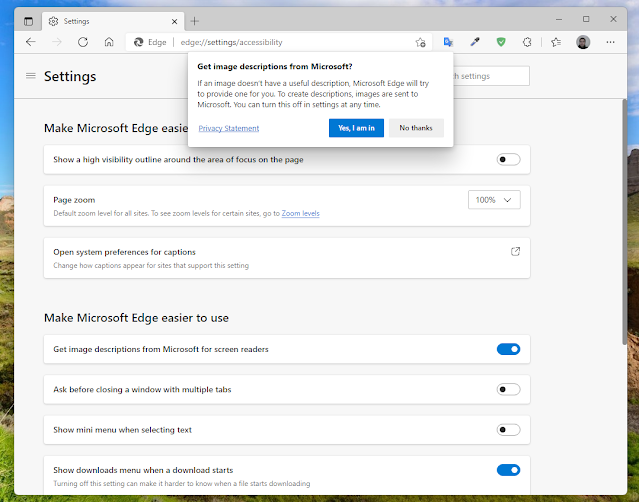Minimize the Edge window

tap(559, 19)
